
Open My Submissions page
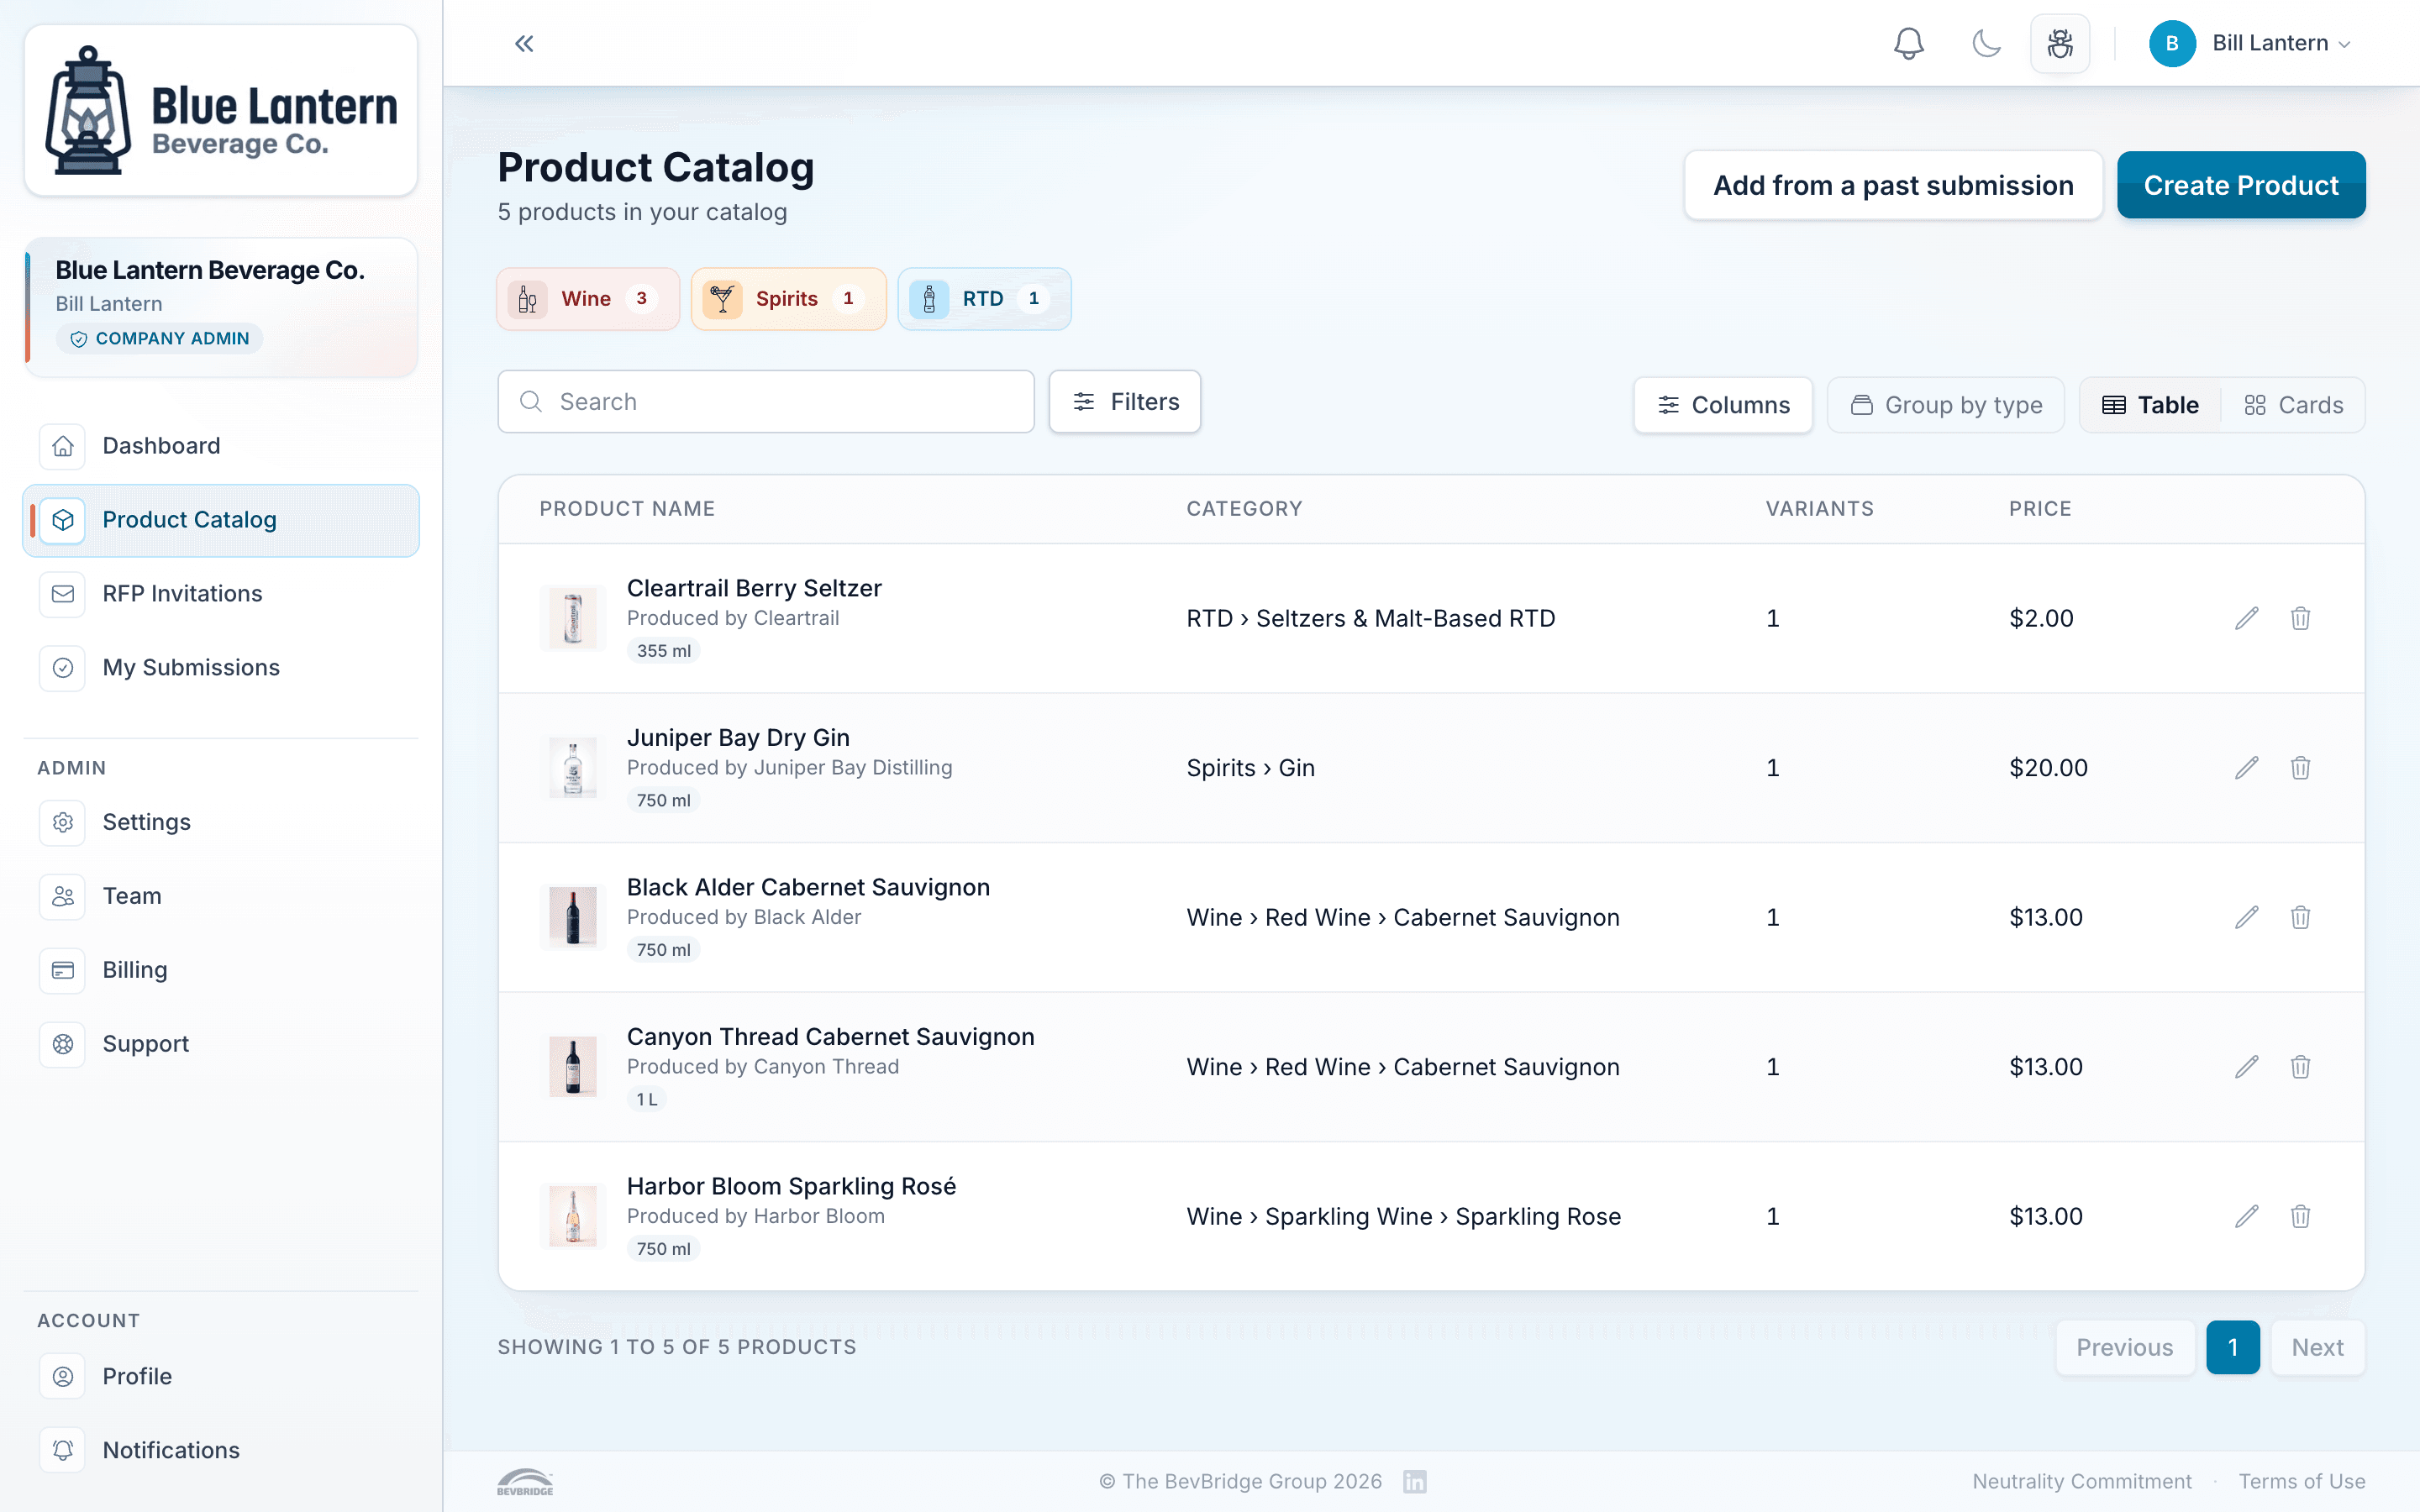(x=221, y=668)
